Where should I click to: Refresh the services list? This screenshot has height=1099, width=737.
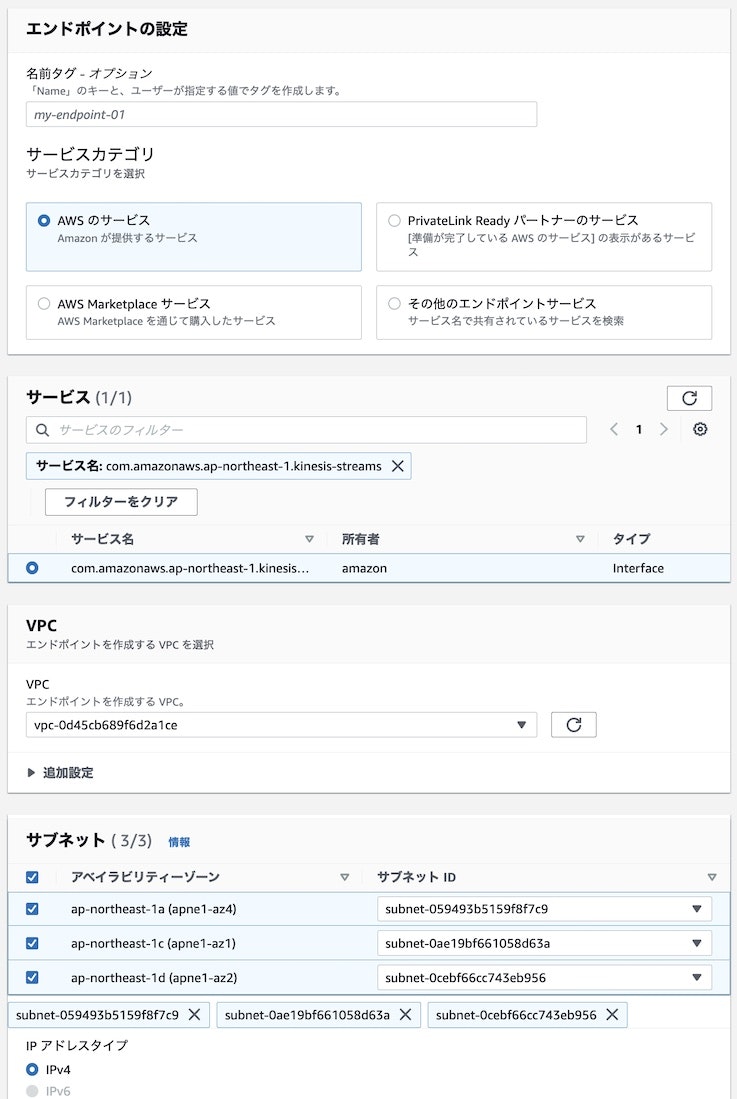[689, 398]
